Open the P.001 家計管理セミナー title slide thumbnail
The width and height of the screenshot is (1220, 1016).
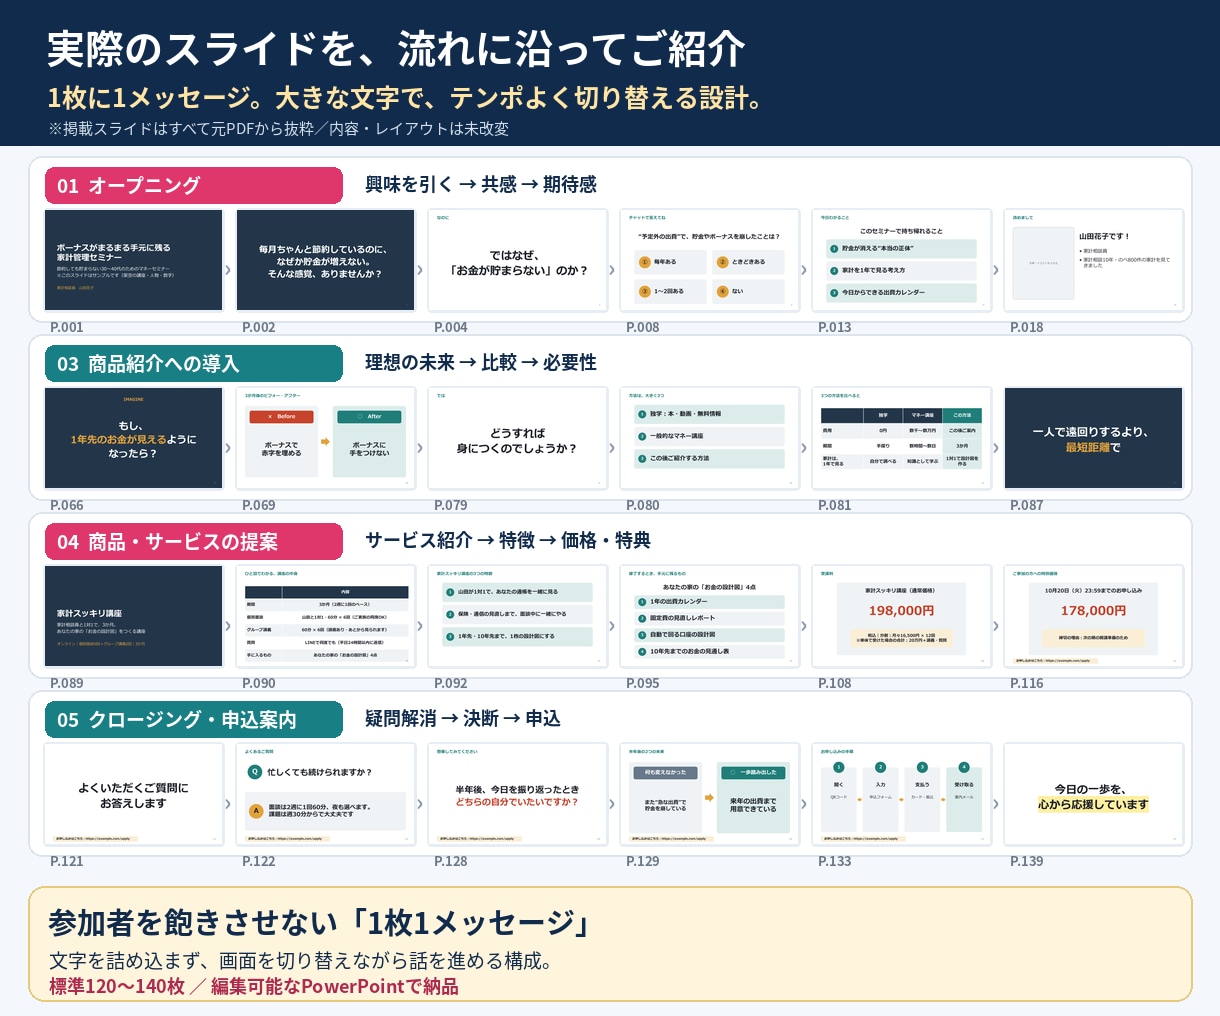pyautogui.click(x=134, y=260)
